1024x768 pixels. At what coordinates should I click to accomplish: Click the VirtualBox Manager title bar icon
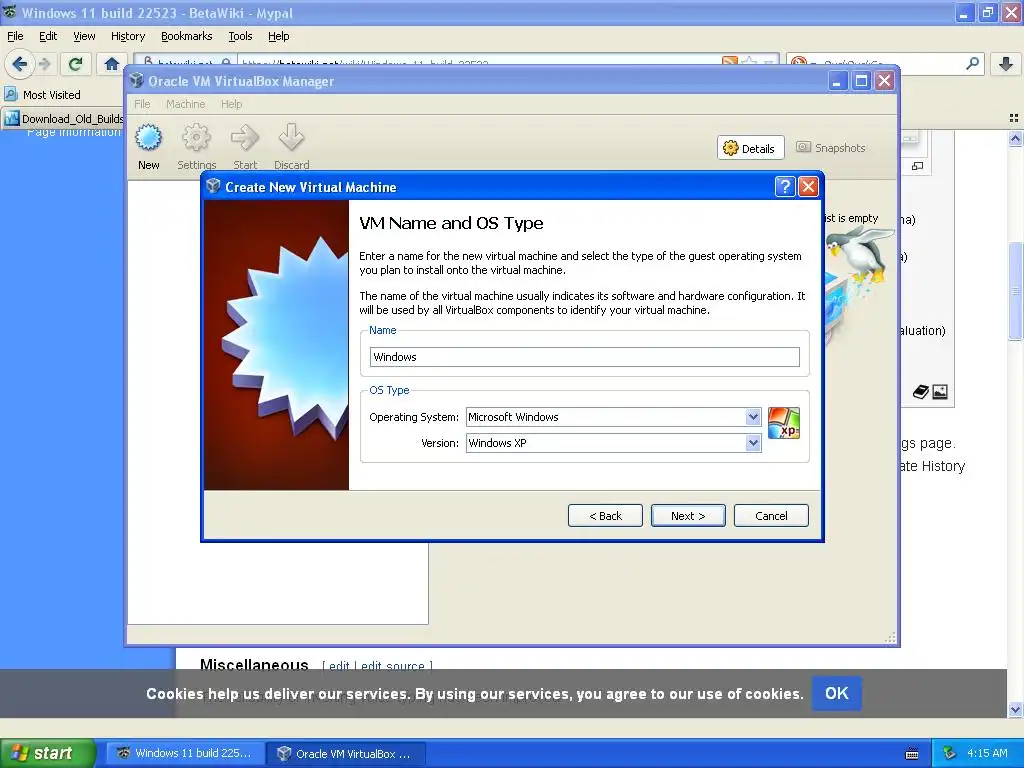136,81
